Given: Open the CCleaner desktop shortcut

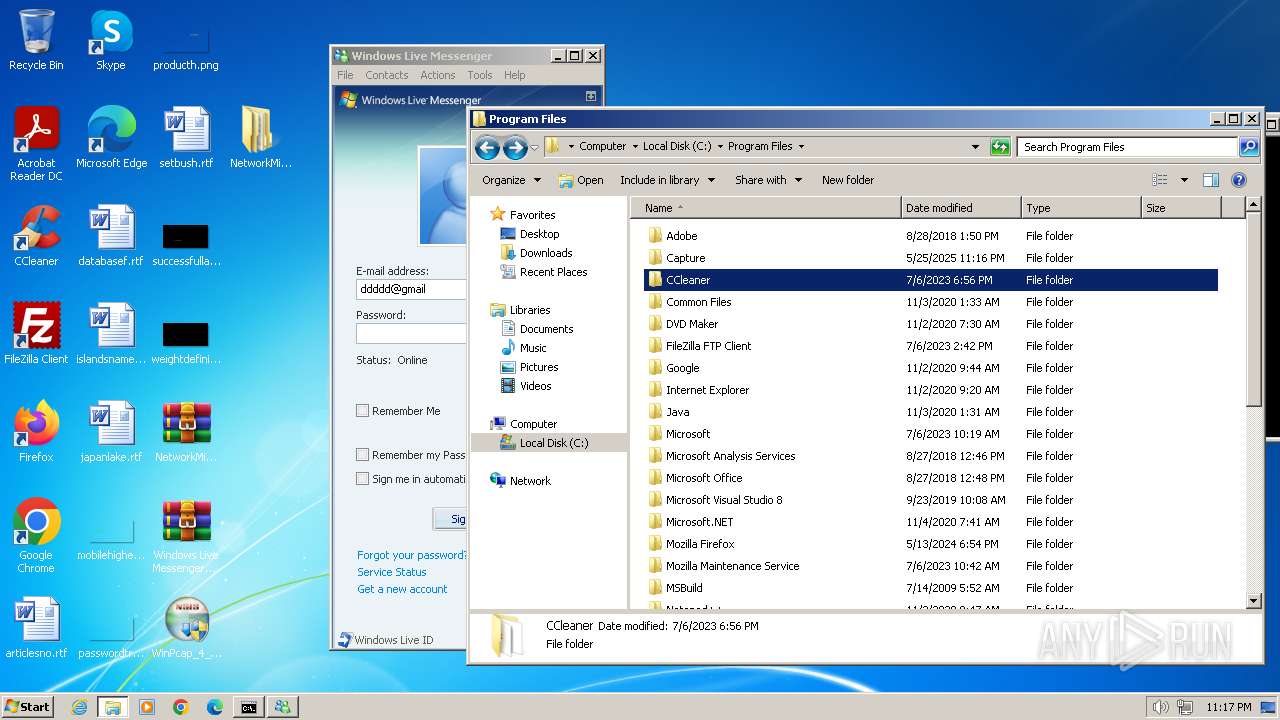Looking at the screenshot, I should [x=36, y=236].
